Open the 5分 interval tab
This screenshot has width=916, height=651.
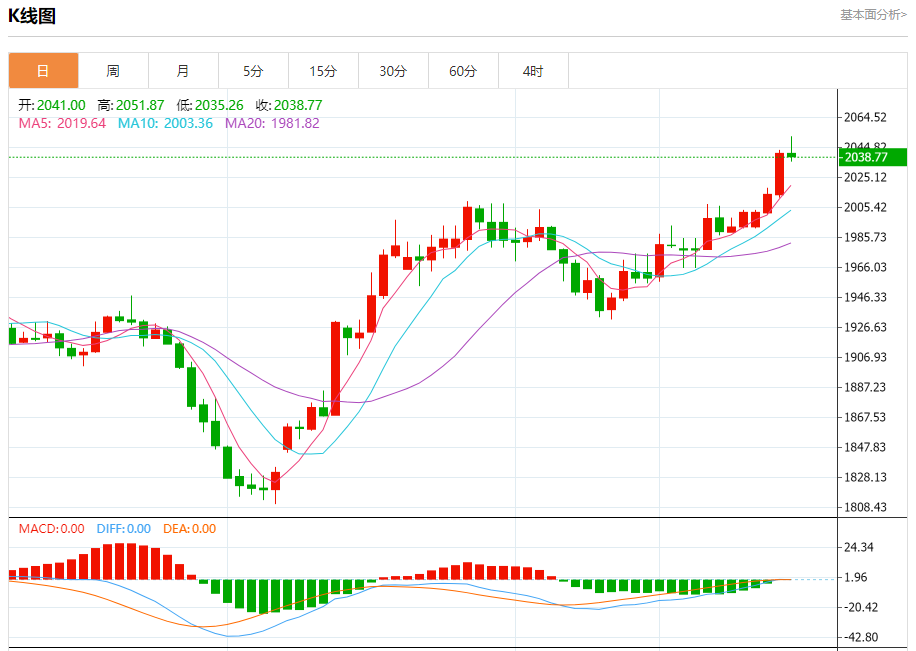[x=254, y=71]
